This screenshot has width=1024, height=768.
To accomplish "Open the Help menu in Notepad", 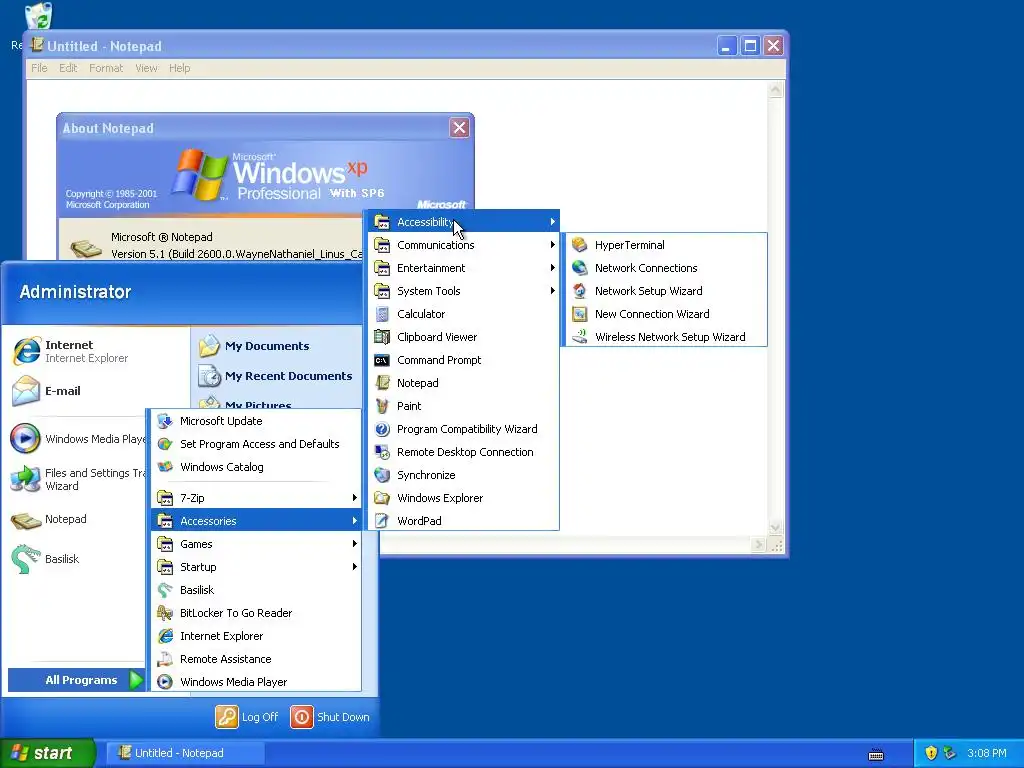I will pos(180,68).
